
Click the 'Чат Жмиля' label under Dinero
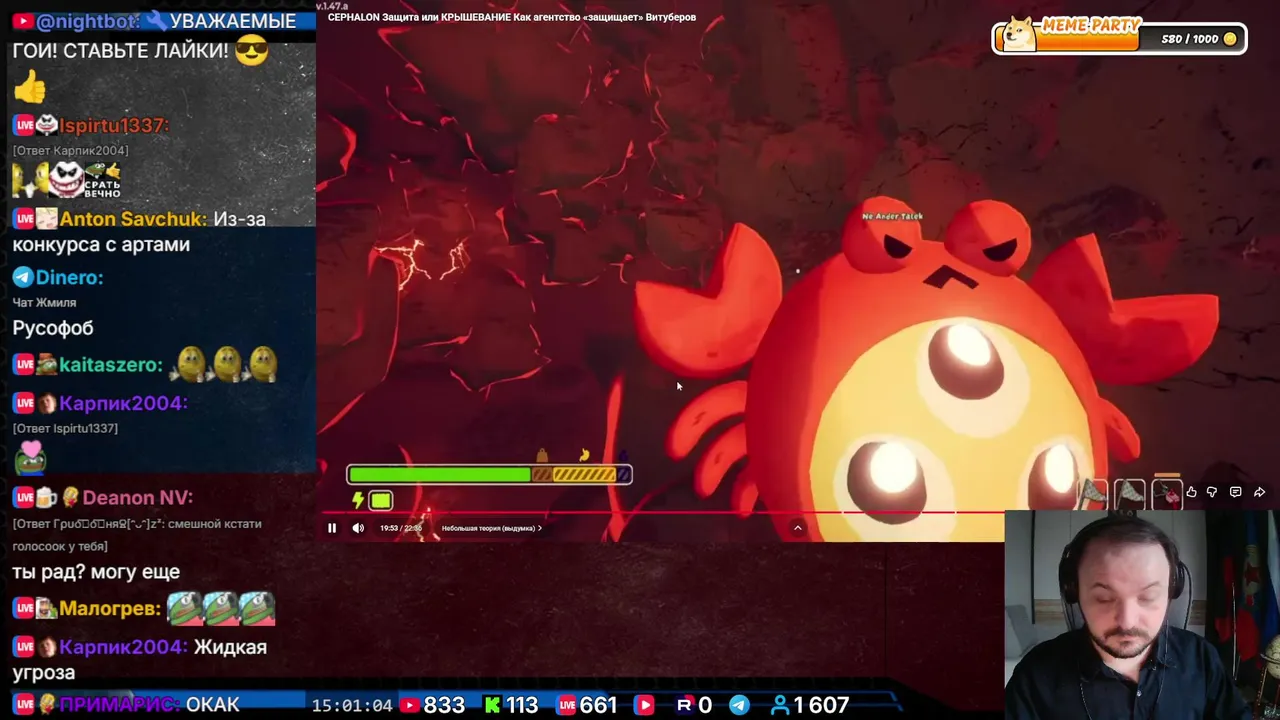[44, 302]
